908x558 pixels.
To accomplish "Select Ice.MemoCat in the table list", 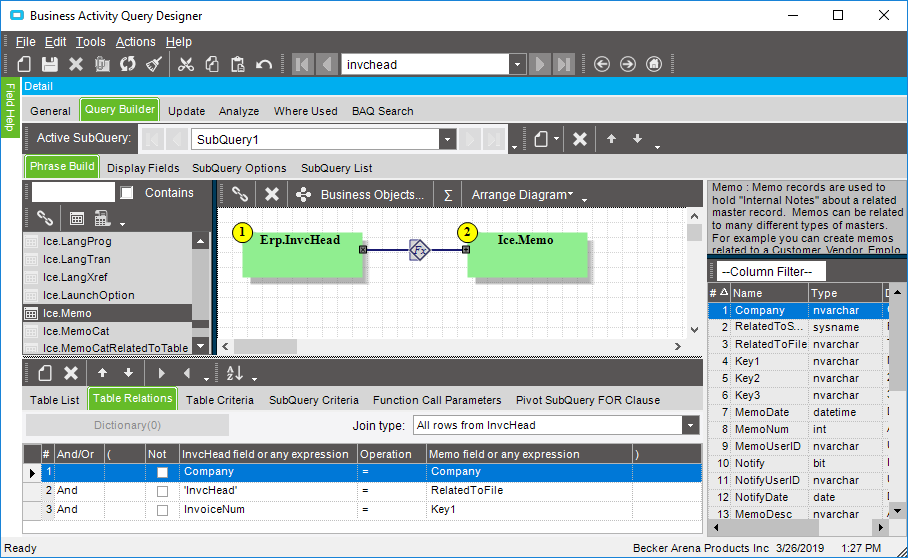I will coord(108,331).
